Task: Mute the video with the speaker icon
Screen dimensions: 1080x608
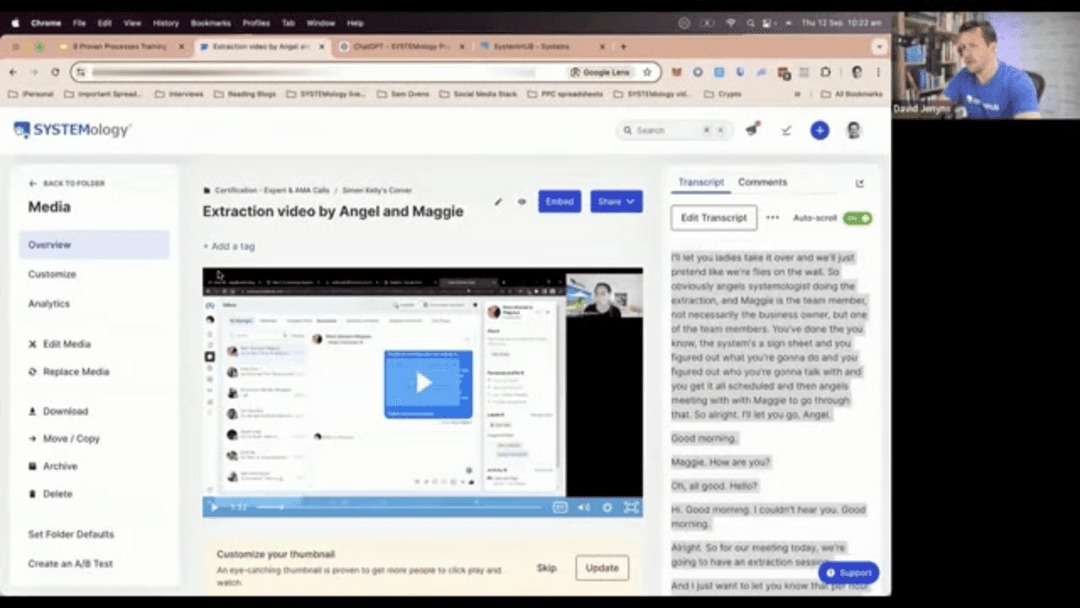Action: pos(584,507)
